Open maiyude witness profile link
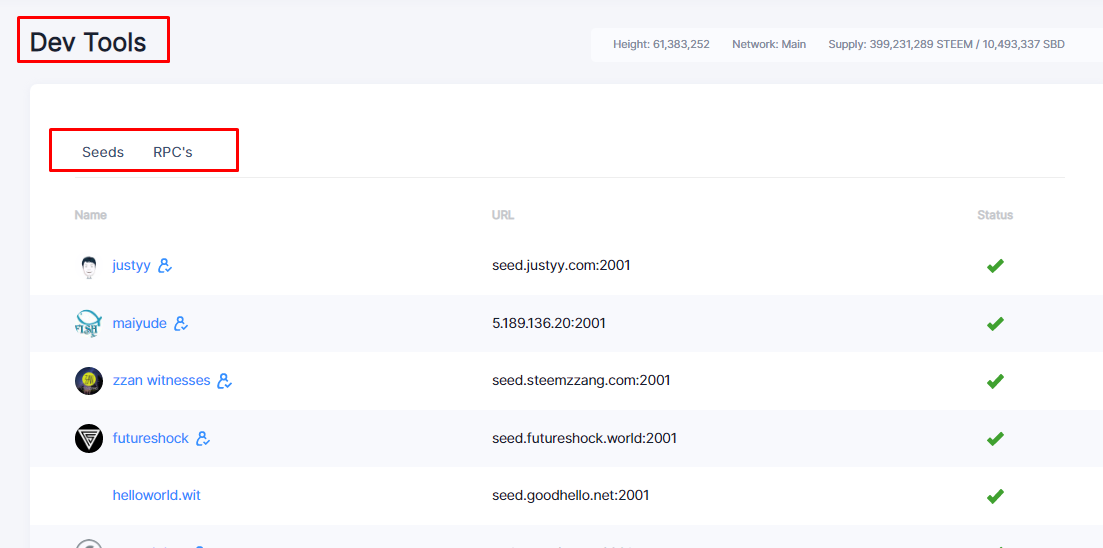Screen dimensions: 1103x548 click(x=139, y=324)
